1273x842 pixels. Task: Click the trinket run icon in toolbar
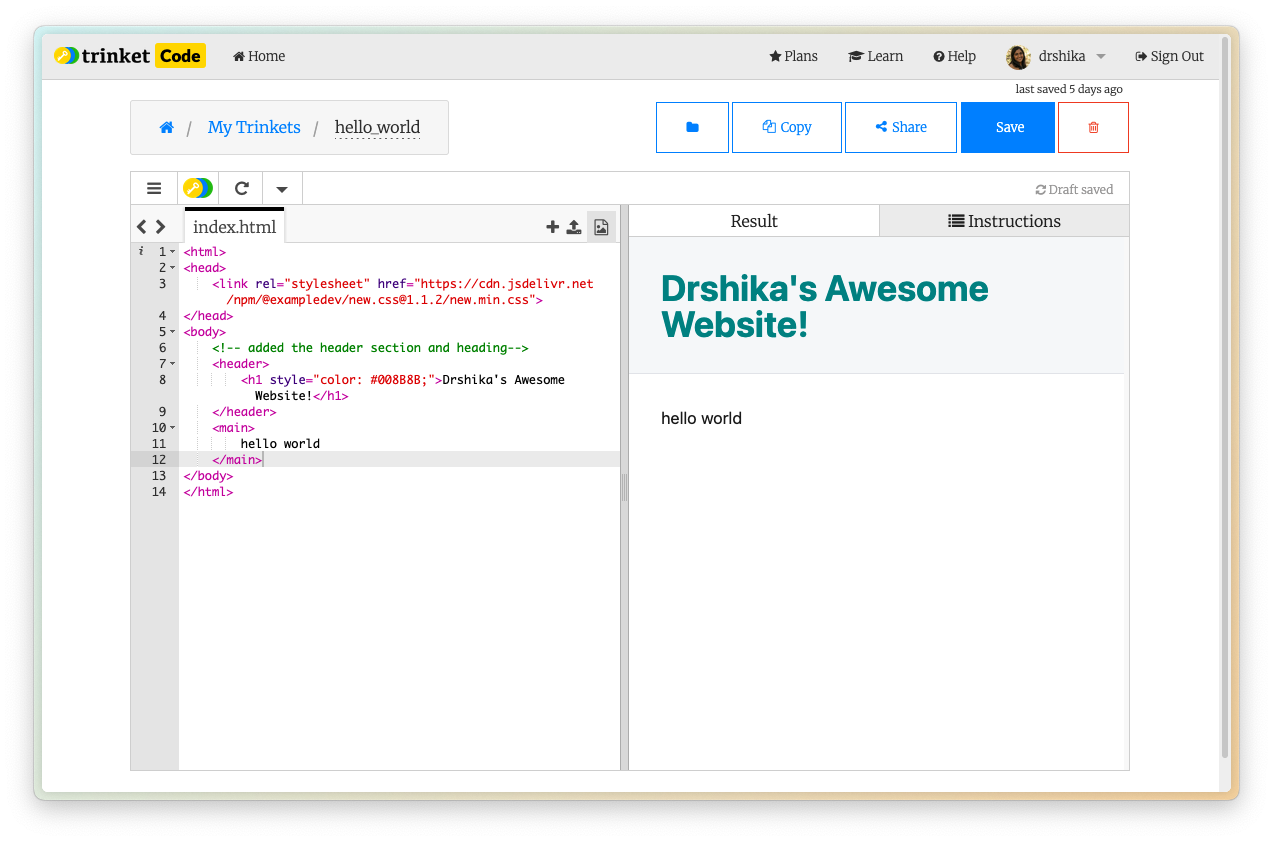click(x=198, y=188)
